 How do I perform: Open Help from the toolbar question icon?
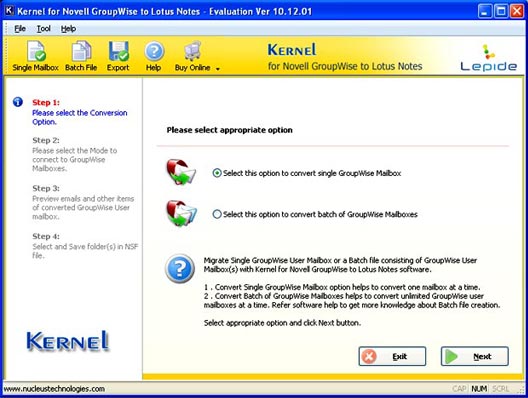(154, 51)
